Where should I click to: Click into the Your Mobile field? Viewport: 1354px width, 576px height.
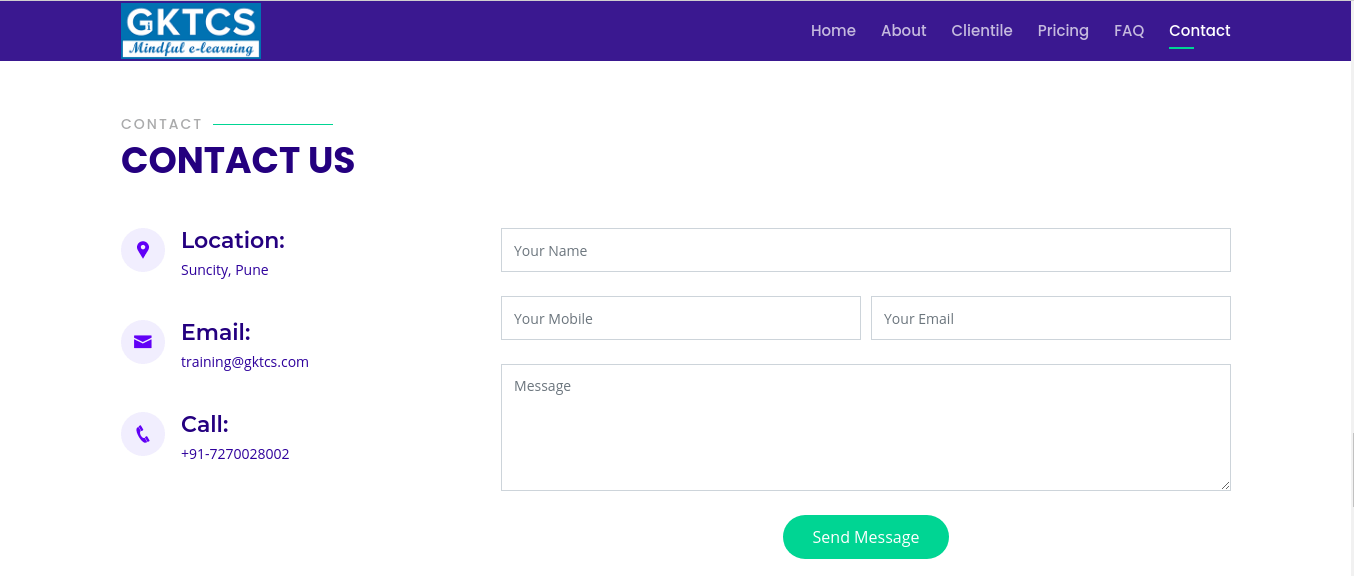click(x=681, y=318)
